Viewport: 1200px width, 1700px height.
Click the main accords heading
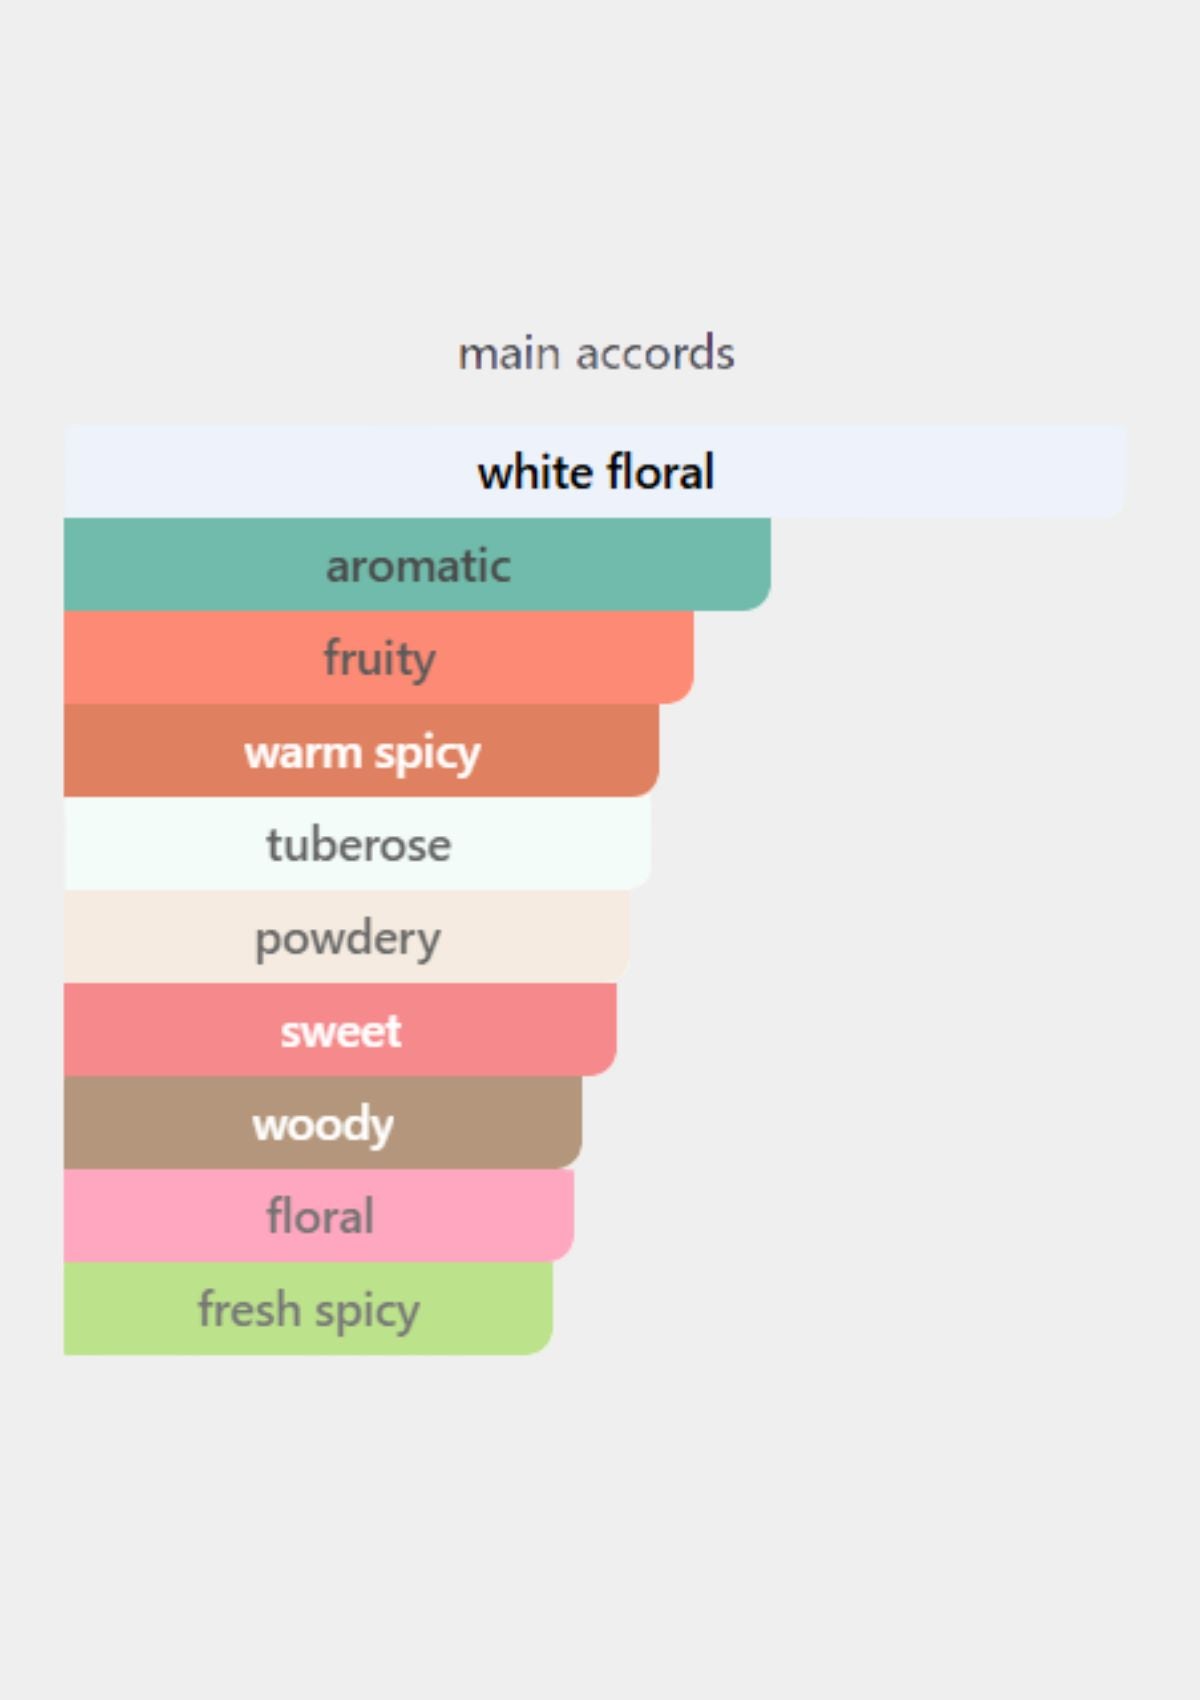[596, 353]
